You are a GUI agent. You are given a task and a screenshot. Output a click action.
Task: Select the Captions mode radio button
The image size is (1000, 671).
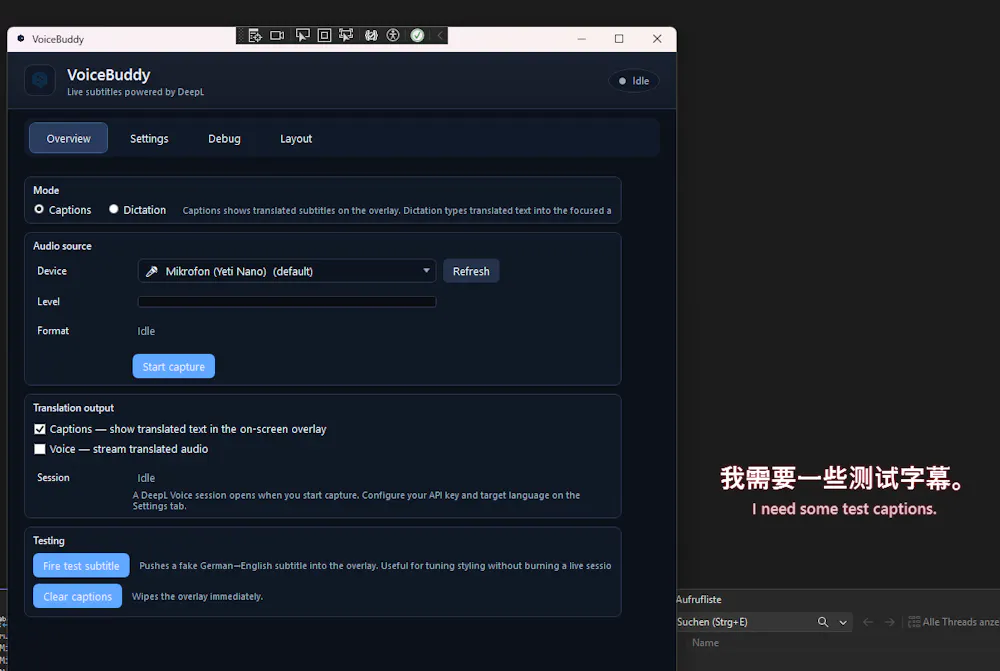39,209
